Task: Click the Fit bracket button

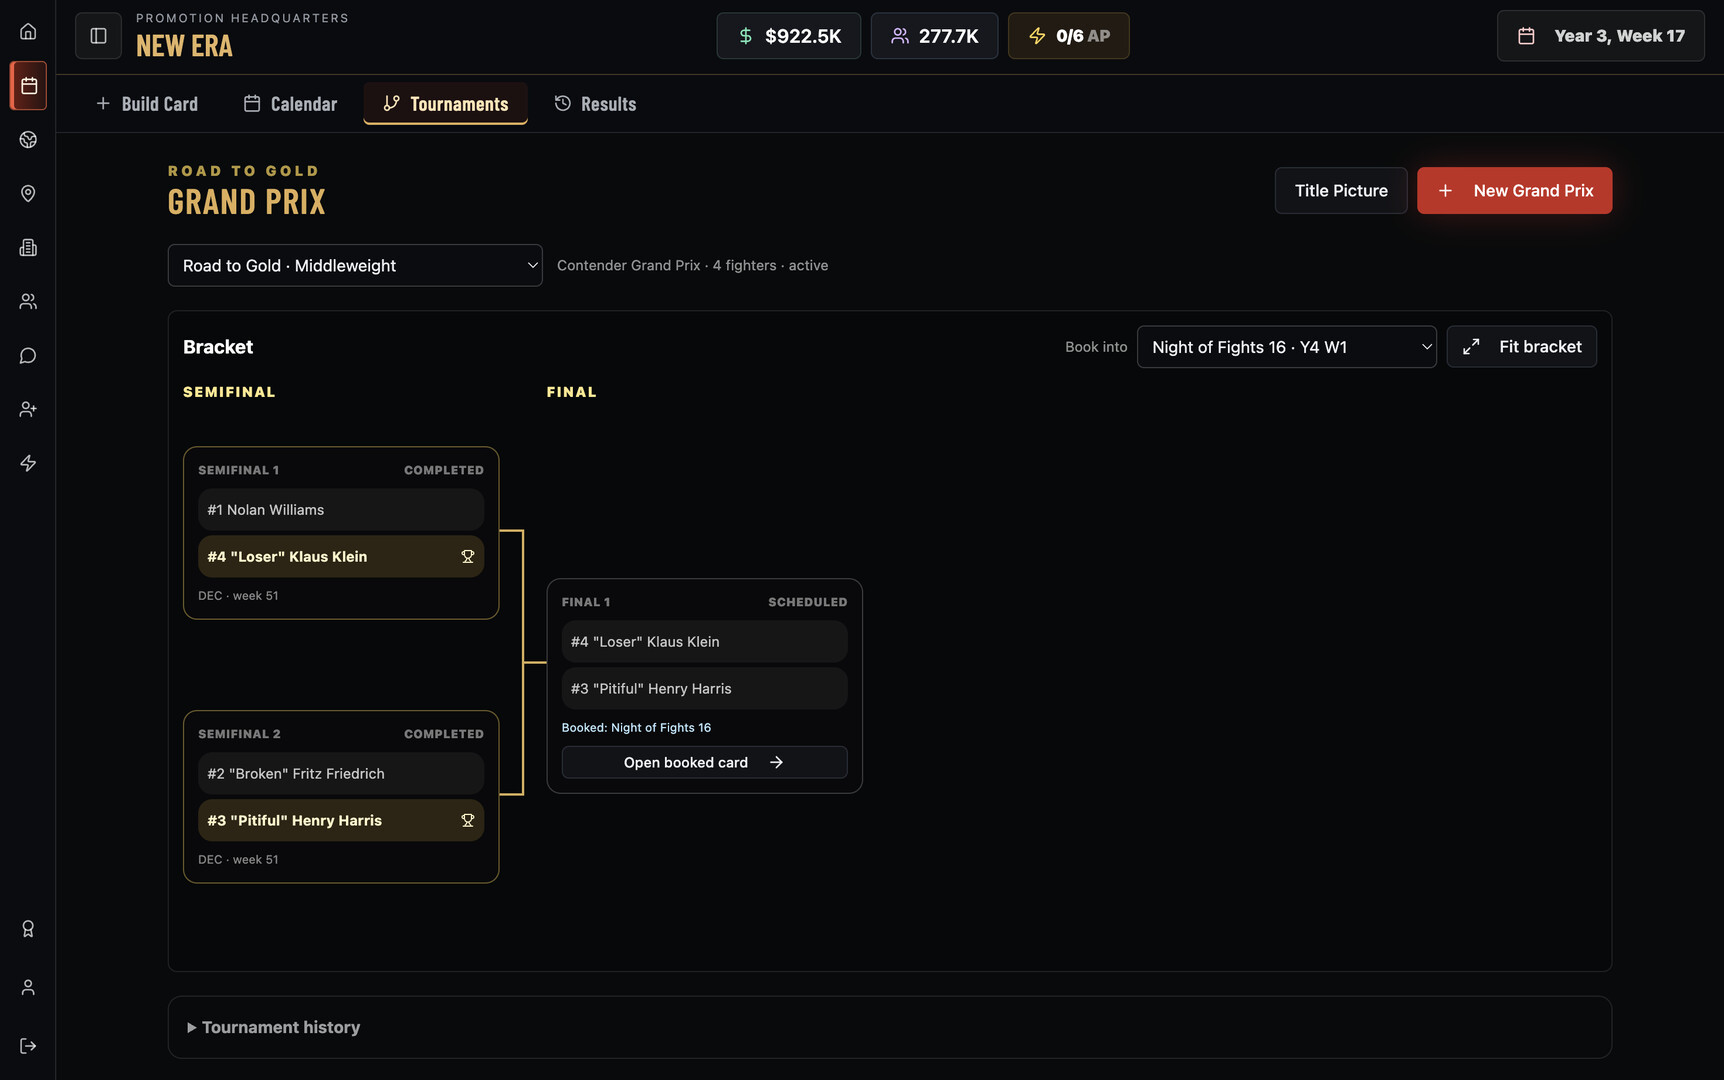Action: (x=1521, y=347)
